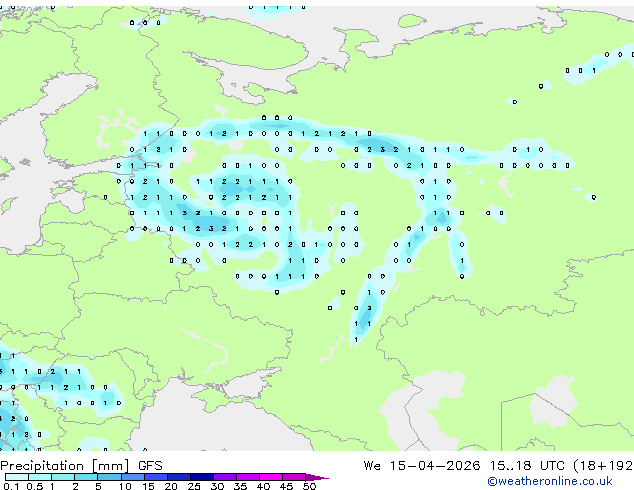Click the '0.1' legend scale label
The width and height of the screenshot is (634, 490).
click(12, 486)
